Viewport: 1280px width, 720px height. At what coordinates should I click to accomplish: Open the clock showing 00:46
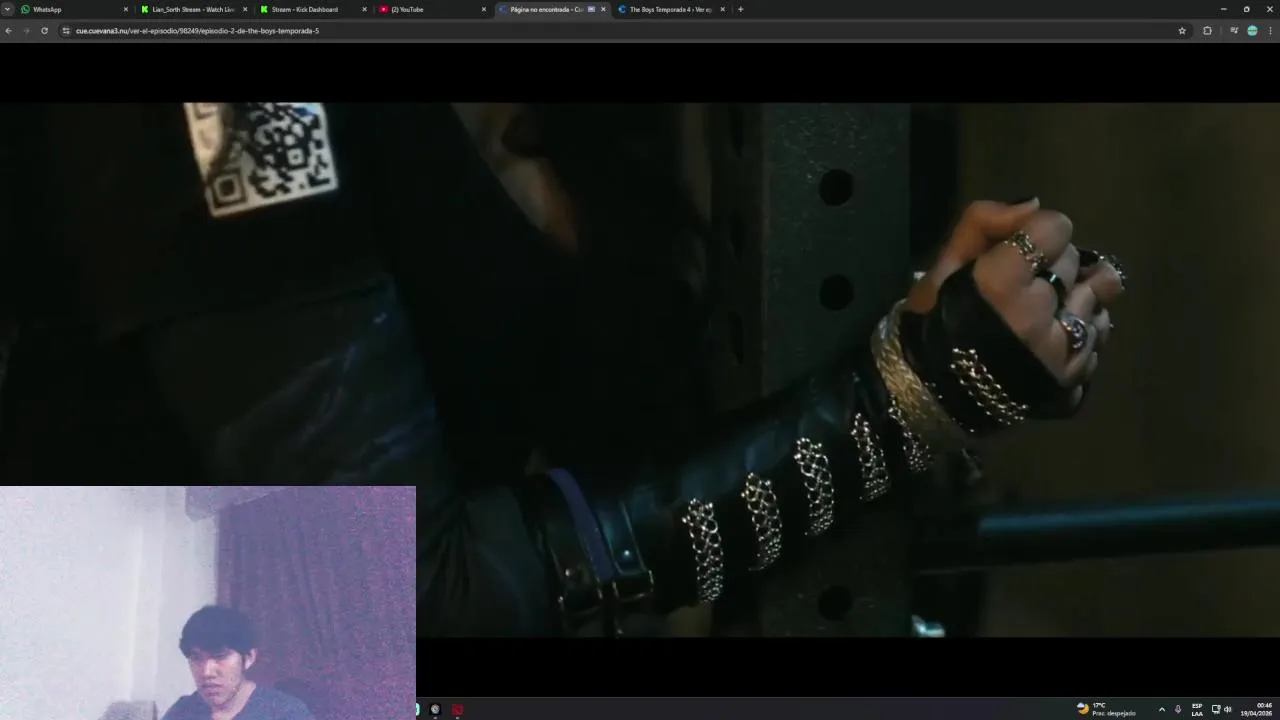click(1257, 709)
